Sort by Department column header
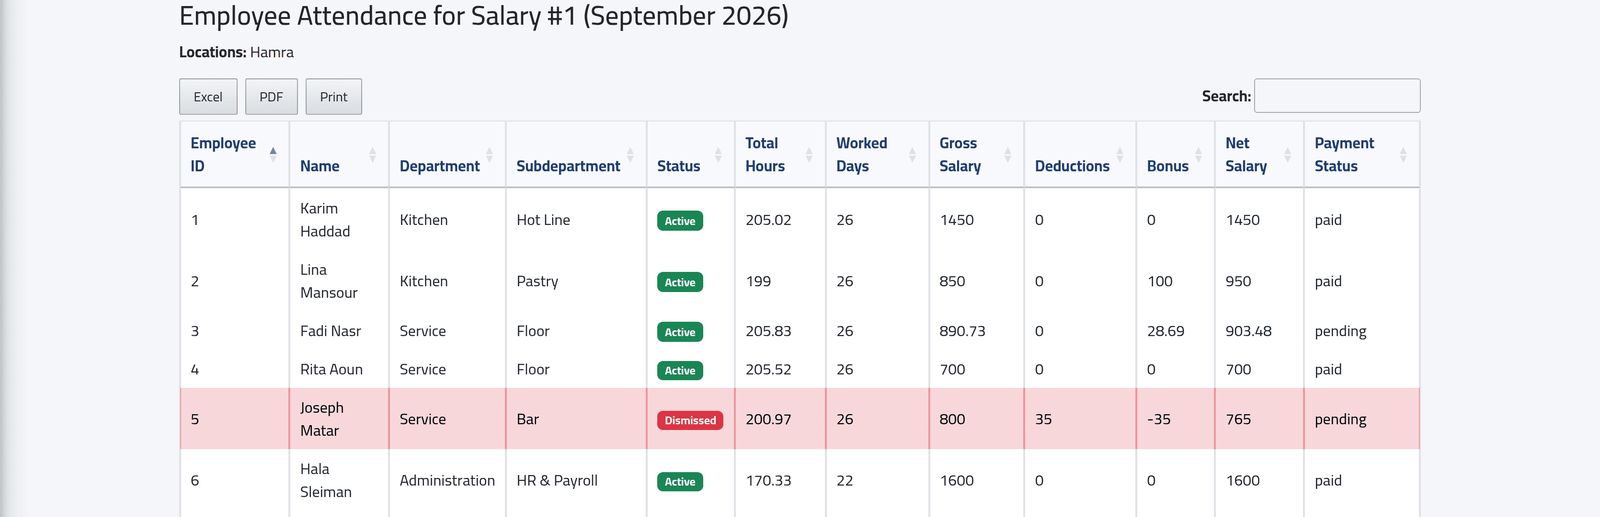 tap(447, 155)
